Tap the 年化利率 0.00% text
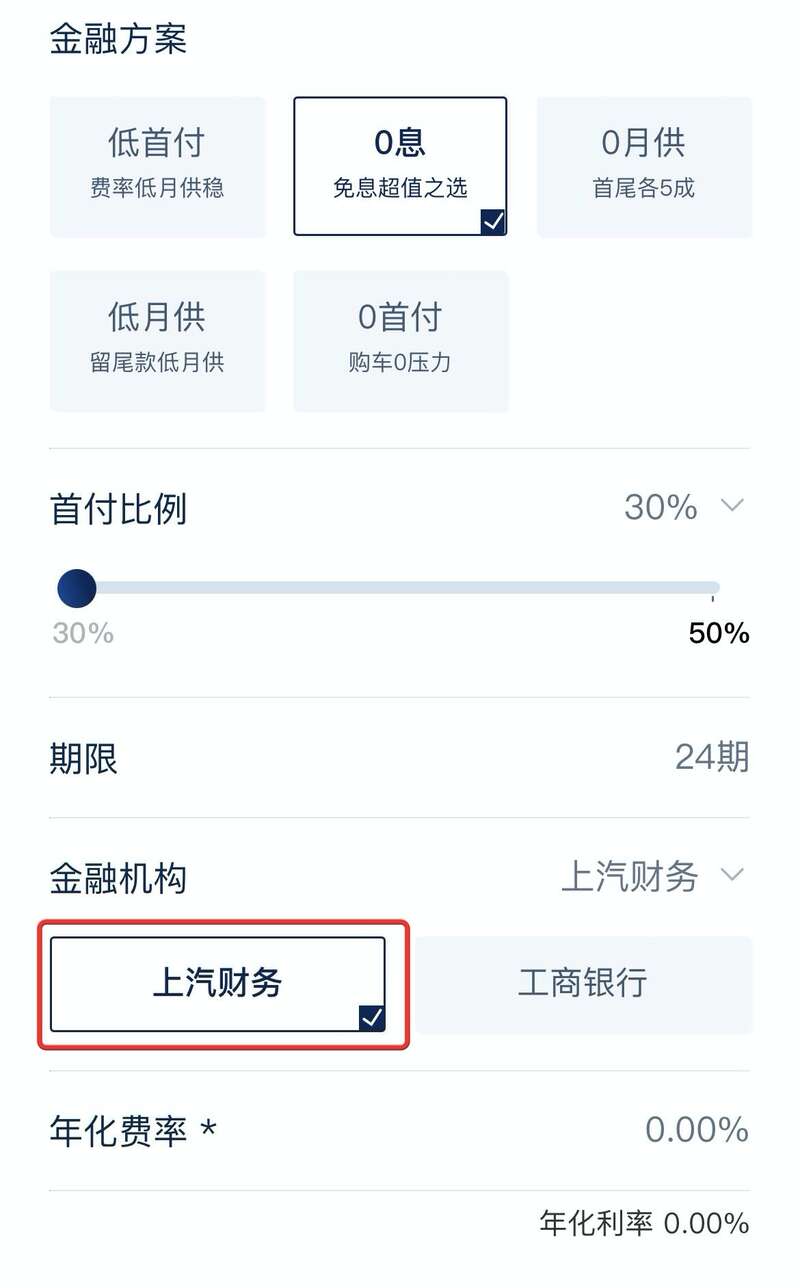 pos(644,1222)
